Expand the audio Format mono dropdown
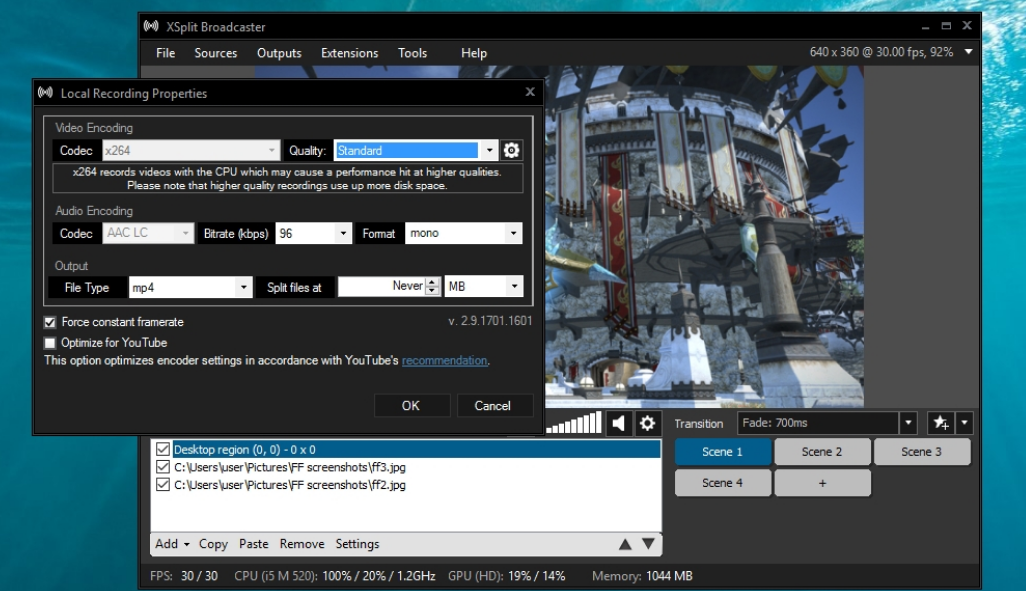The image size is (1026, 591). tap(463, 233)
